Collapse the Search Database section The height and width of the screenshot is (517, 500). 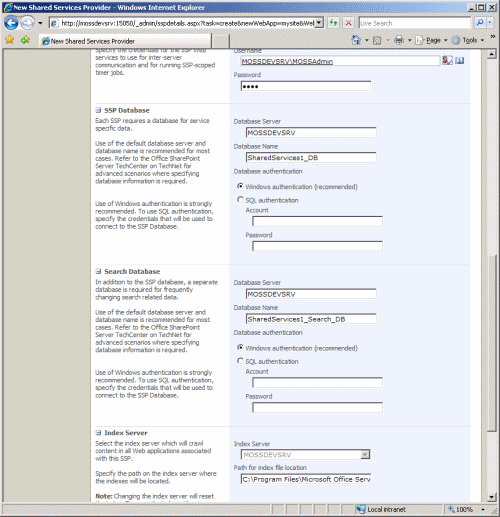coord(98,271)
